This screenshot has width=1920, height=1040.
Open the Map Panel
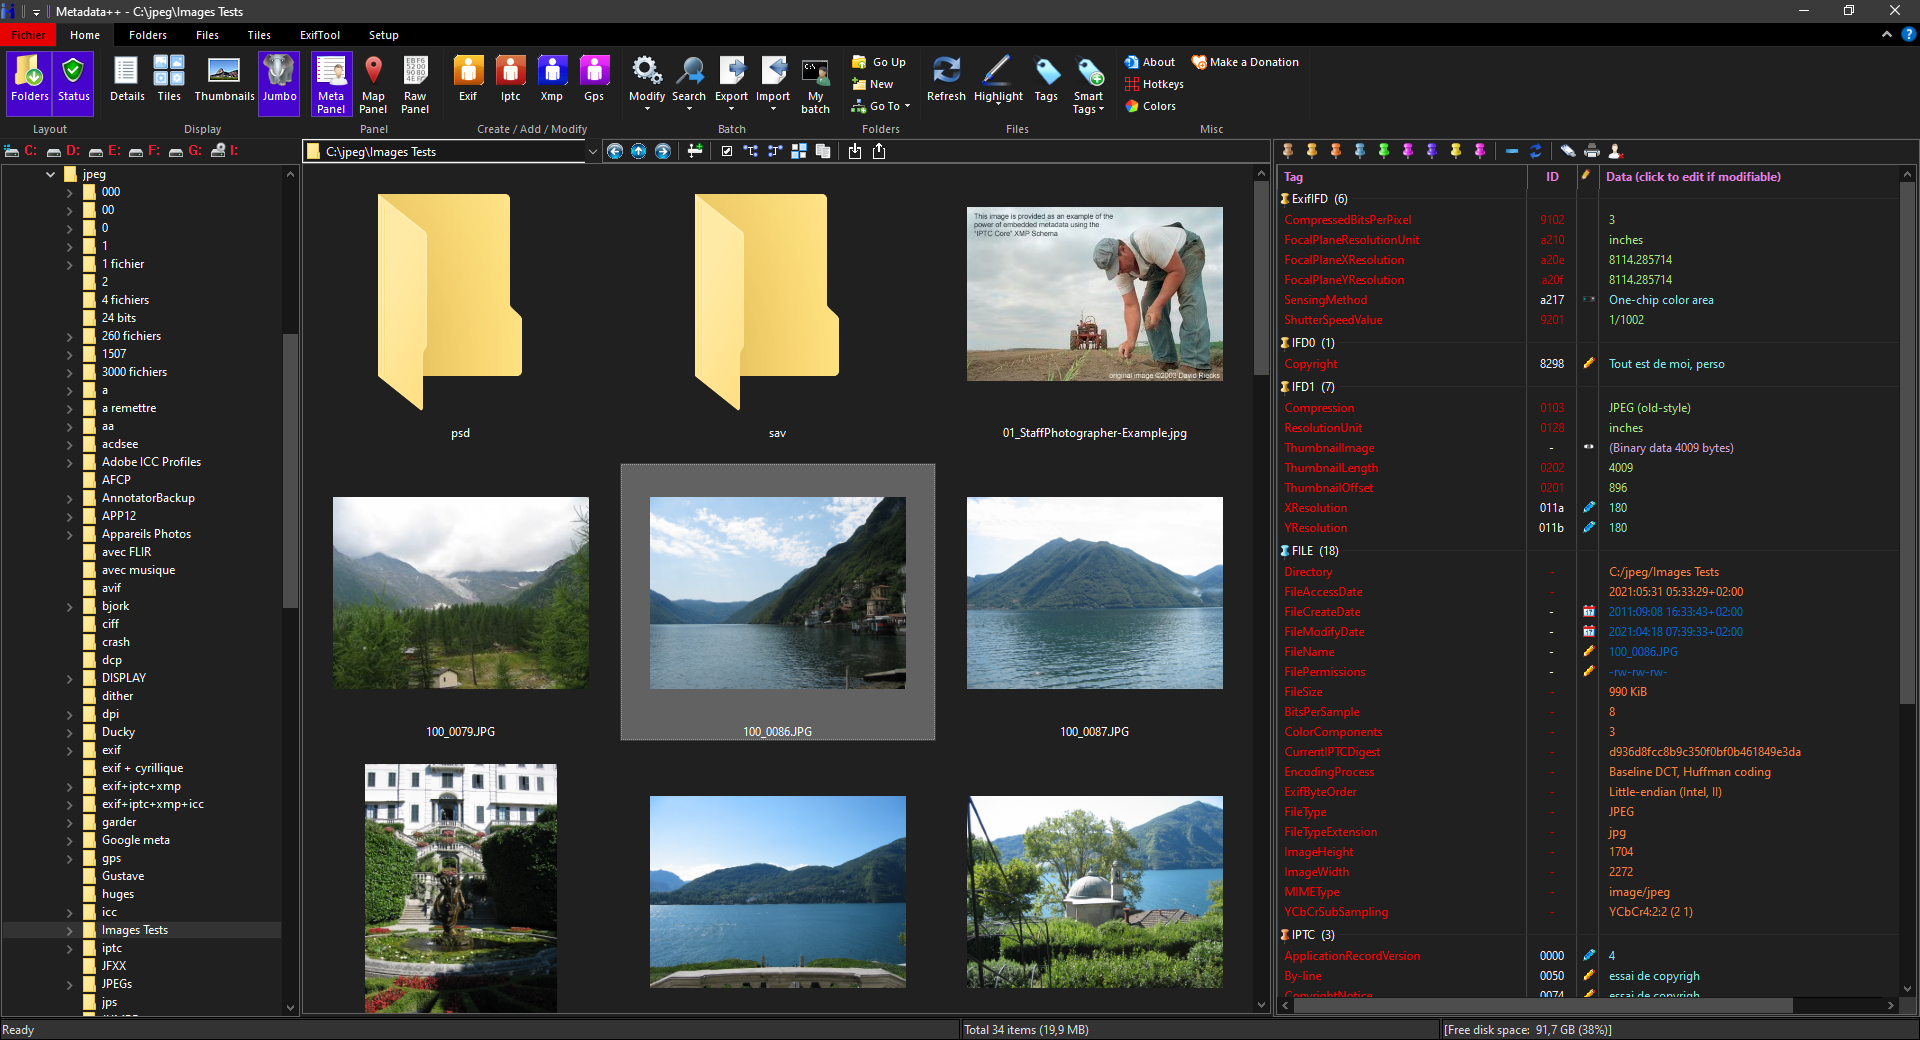pyautogui.click(x=373, y=84)
